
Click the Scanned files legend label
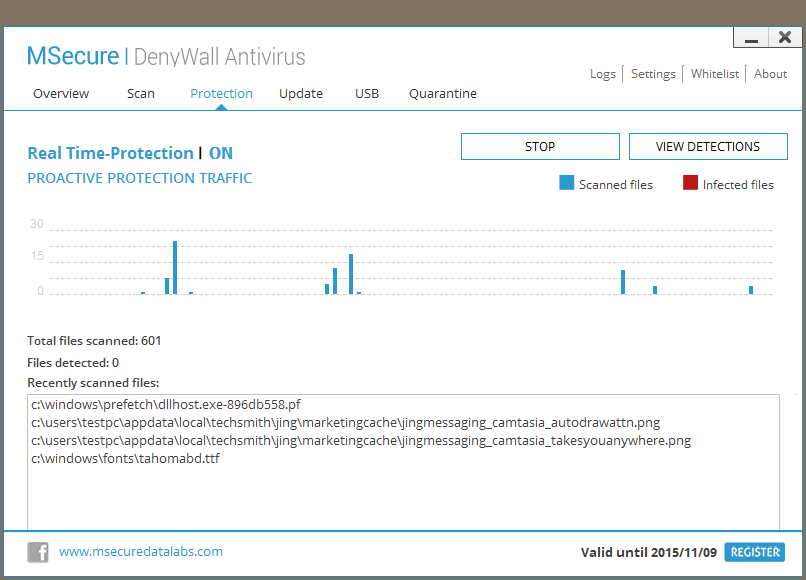click(616, 185)
